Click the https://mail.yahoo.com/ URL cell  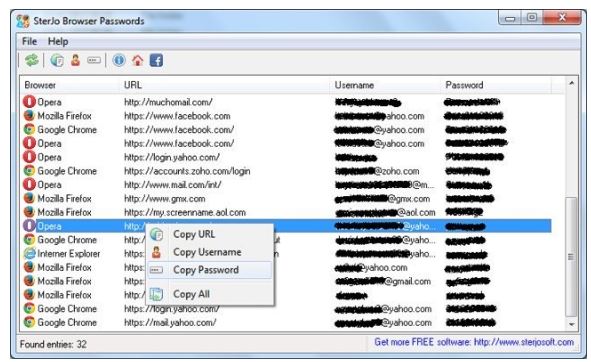point(170,322)
